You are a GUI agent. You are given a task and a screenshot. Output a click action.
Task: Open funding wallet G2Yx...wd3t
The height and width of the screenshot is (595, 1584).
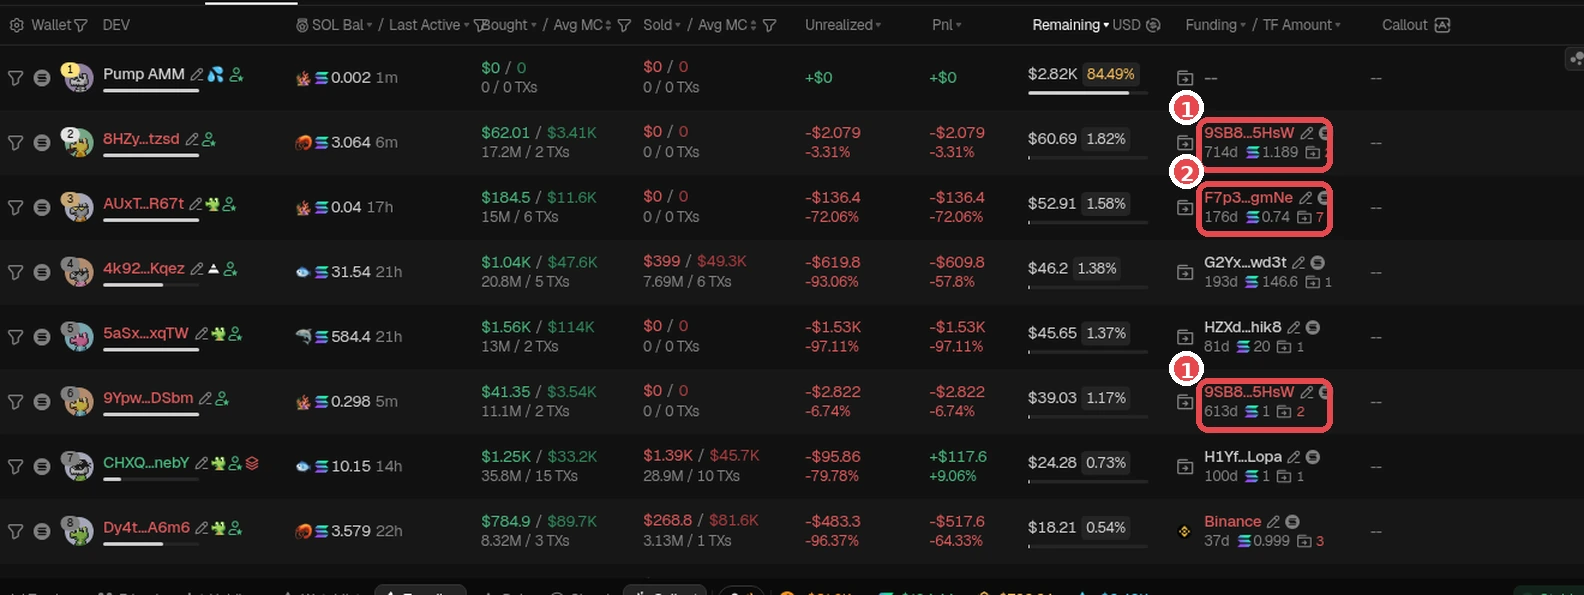pos(1245,263)
